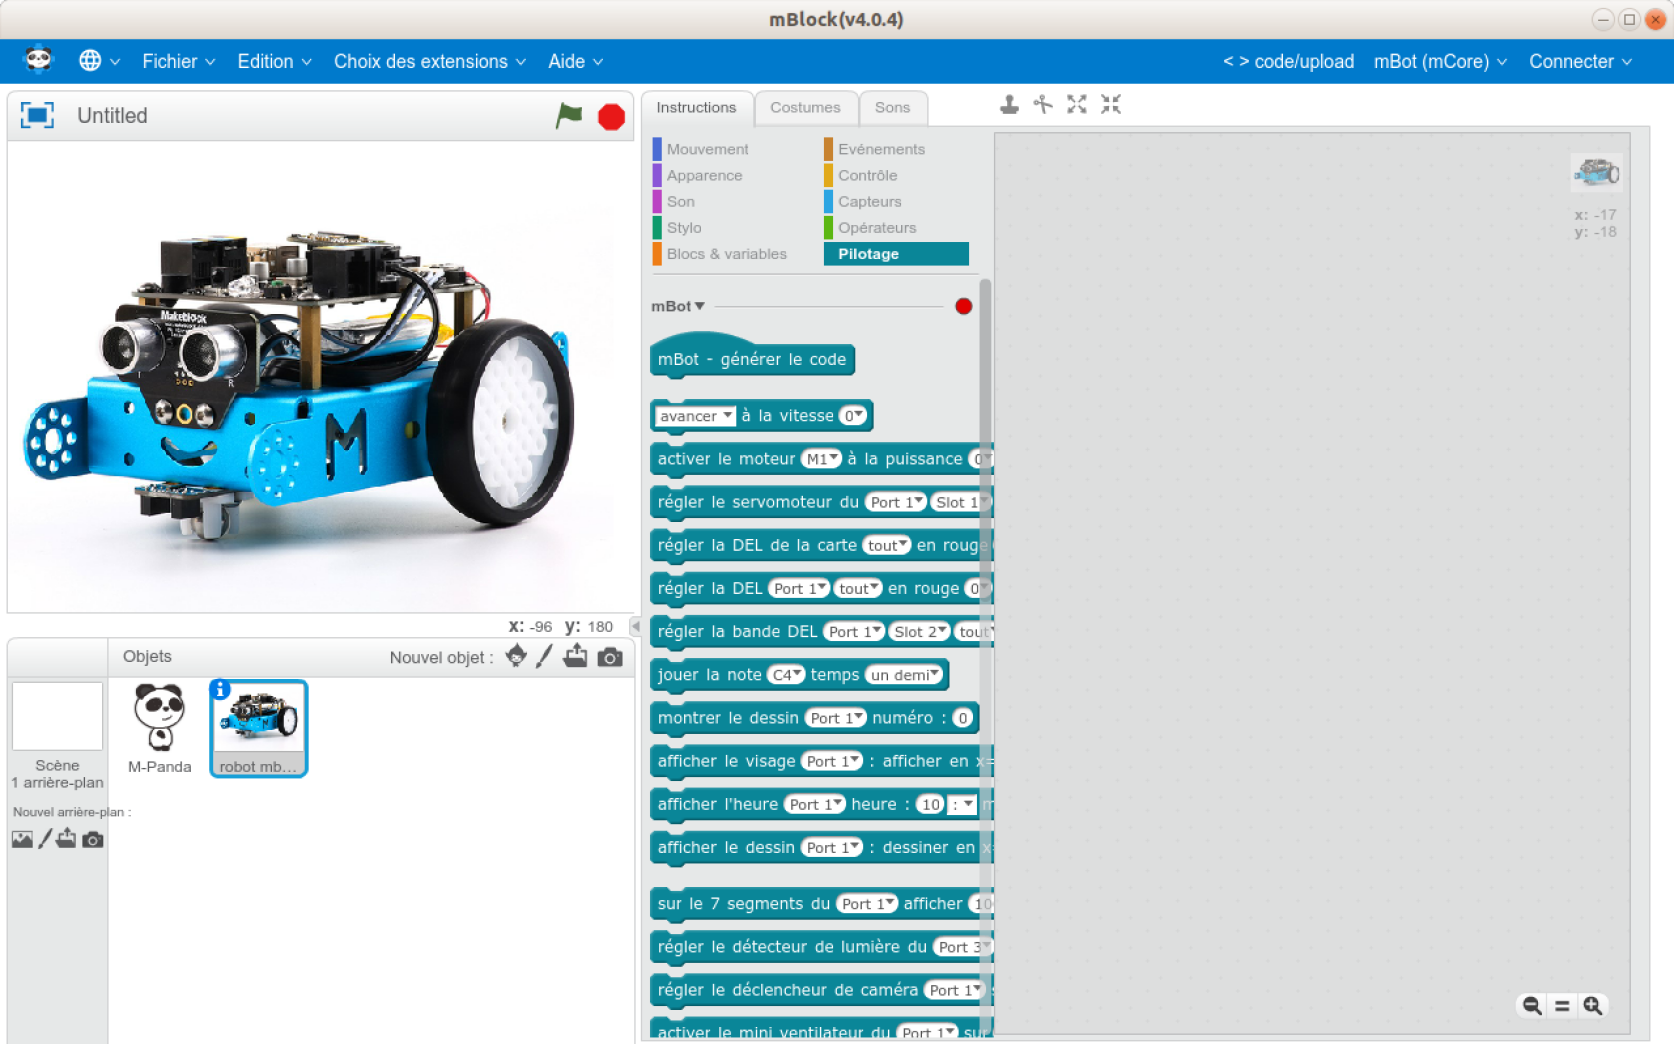
Task: Open the 'un demi' tempo dropdown
Action: coord(904,675)
